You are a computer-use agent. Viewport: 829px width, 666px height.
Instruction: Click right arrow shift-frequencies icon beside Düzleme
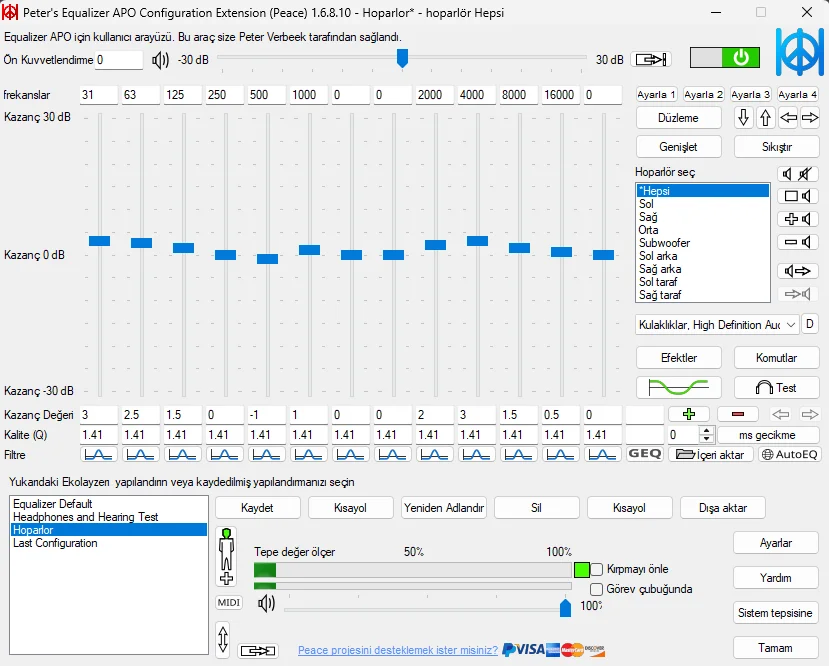tap(809, 117)
